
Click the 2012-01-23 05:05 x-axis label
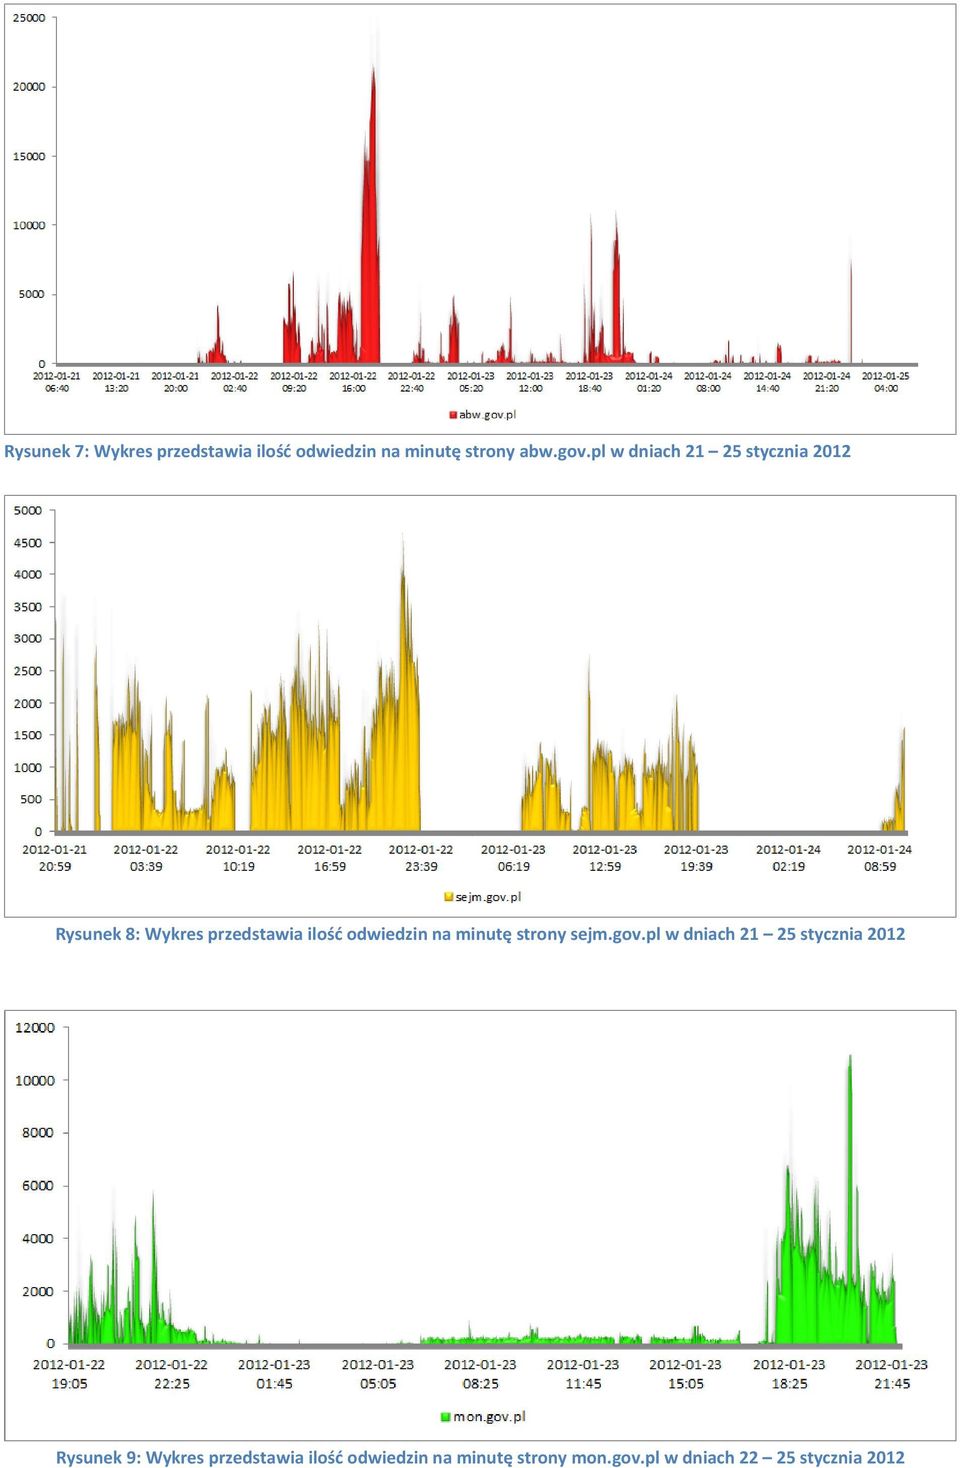(378, 1374)
